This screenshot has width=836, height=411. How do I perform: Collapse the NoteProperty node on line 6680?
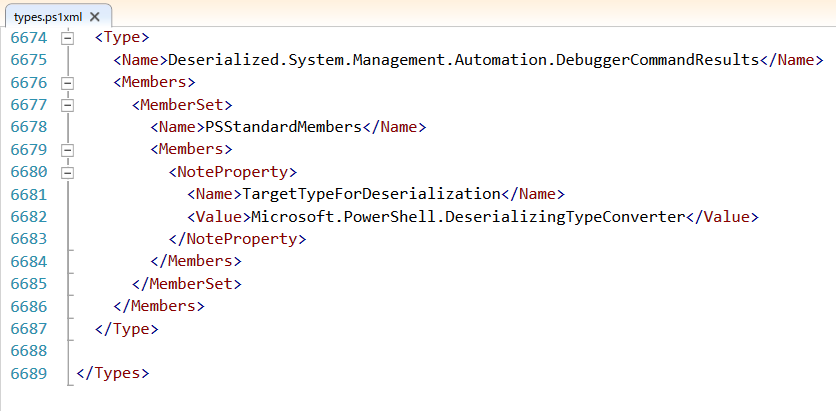68,172
